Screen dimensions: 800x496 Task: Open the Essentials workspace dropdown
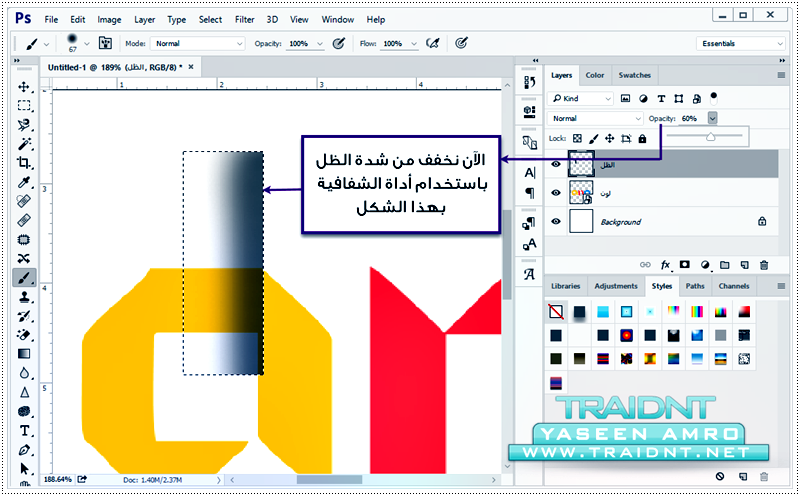click(740, 43)
